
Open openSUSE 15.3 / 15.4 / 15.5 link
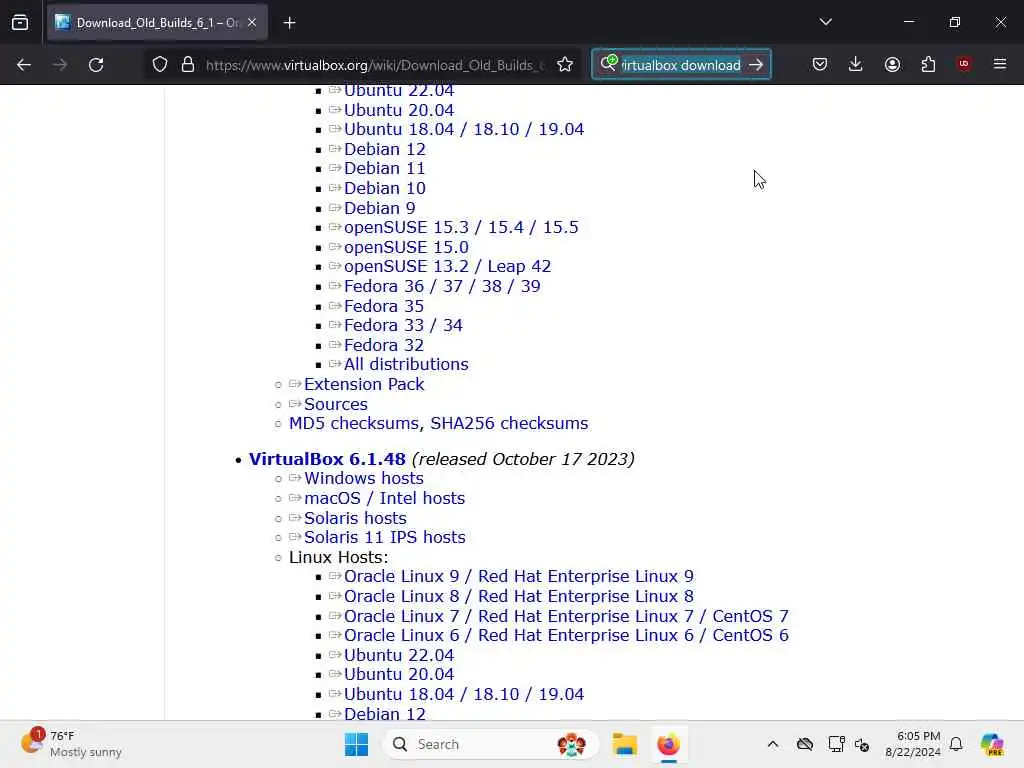[x=461, y=227]
